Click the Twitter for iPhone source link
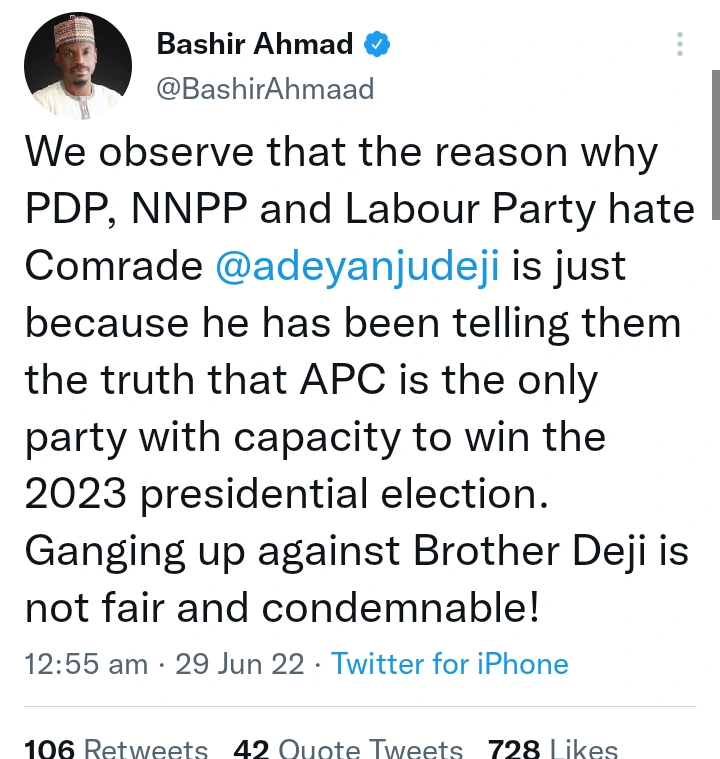The height and width of the screenshot is (759, 720). (450, 664)
